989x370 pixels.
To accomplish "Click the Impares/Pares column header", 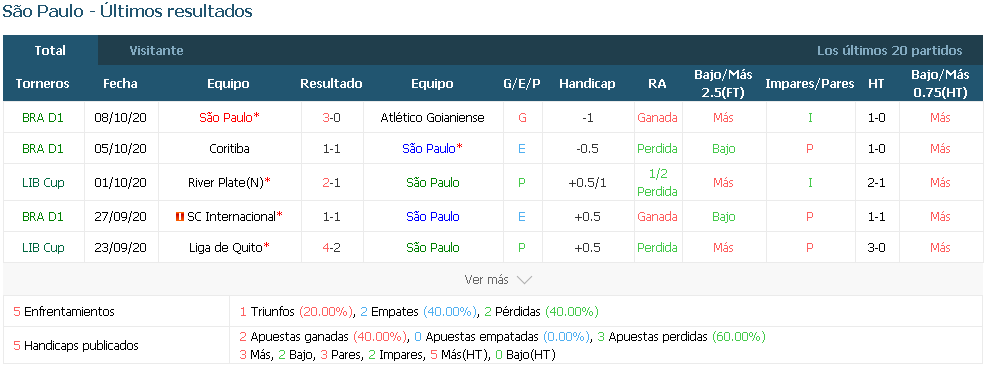I will pos(810,84).
